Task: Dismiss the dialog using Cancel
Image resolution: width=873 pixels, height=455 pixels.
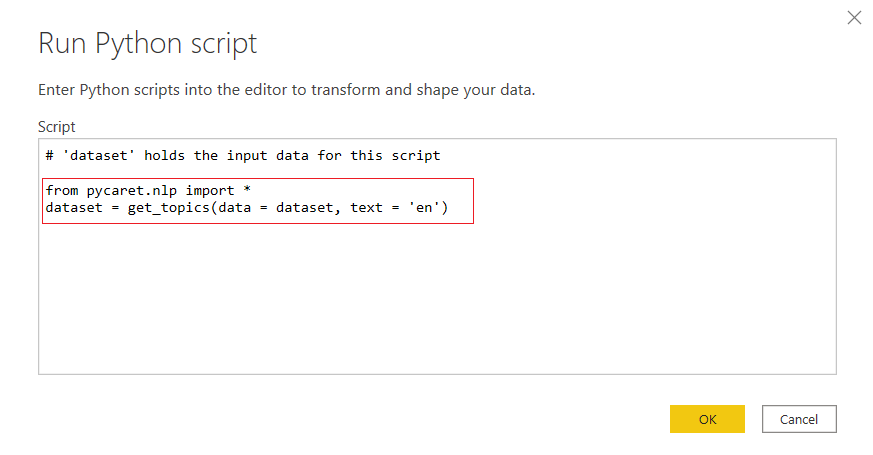Action: [x=799, y=419]
